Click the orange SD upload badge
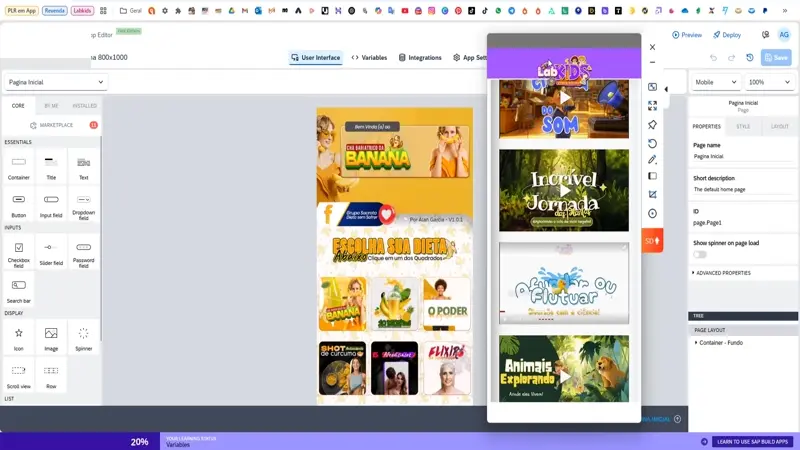800x450 pixels. point(653,240)
